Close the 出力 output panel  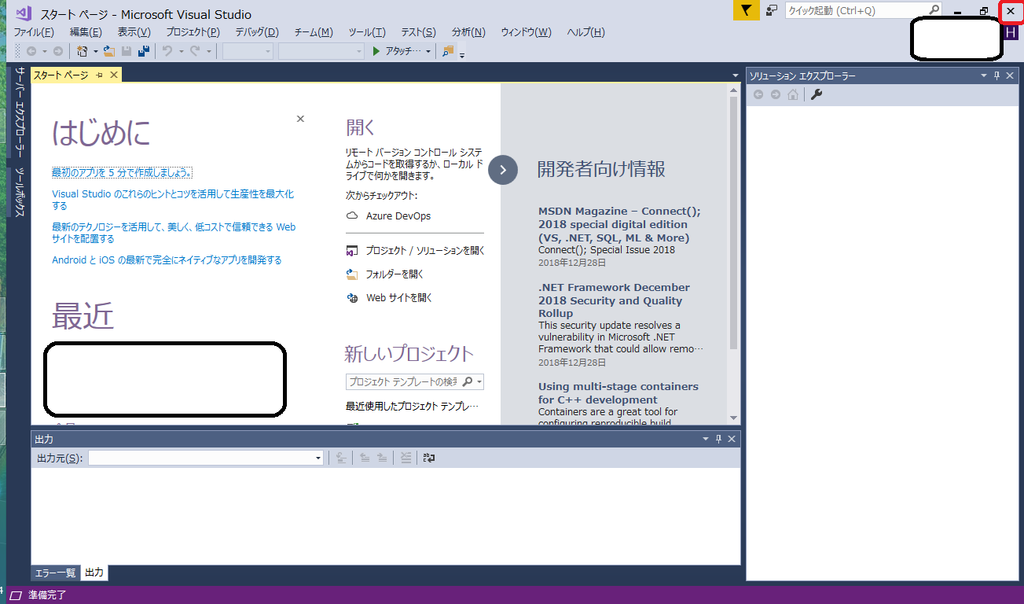click(x=731, y=439)
